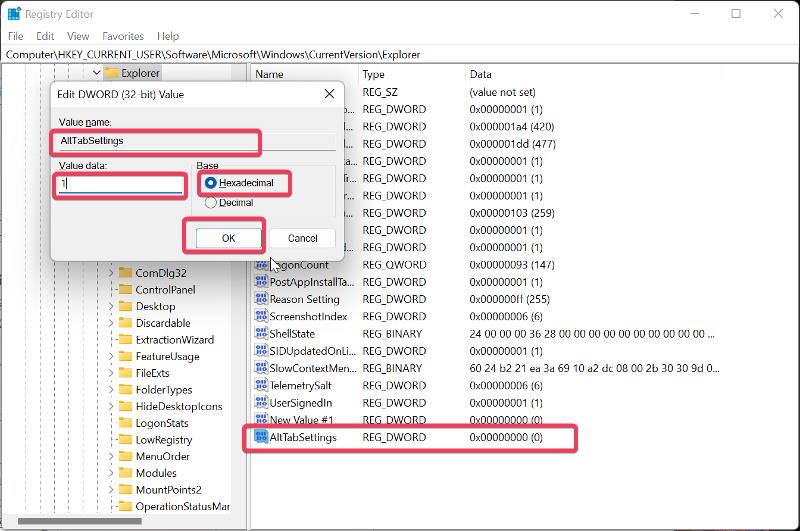Click the Value data input field

120,184
